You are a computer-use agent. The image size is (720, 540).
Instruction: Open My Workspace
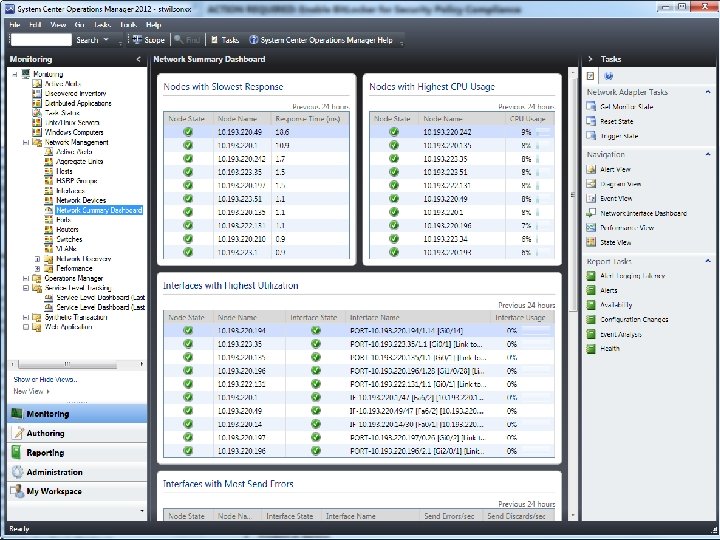(77, 491)
